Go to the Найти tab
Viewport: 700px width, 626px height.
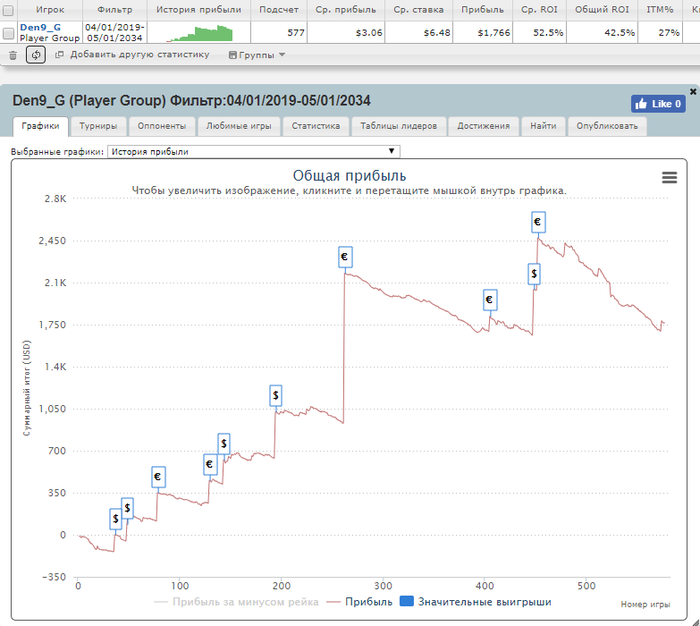[x=543, y=126]
